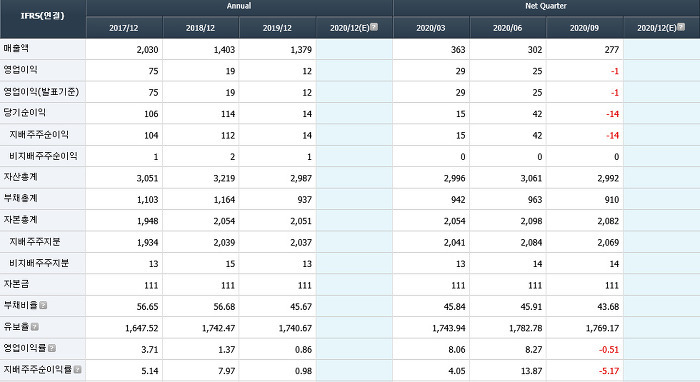Click the 7.97 net margin value for 2018/12
The image size is (700, 382).
tap(226, 371)
